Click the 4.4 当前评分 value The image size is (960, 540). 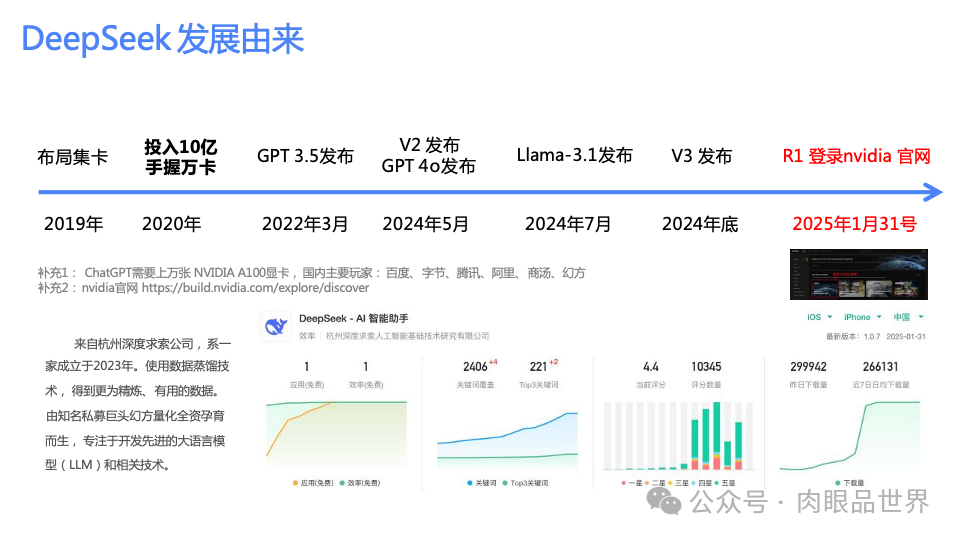click(651, 367)
